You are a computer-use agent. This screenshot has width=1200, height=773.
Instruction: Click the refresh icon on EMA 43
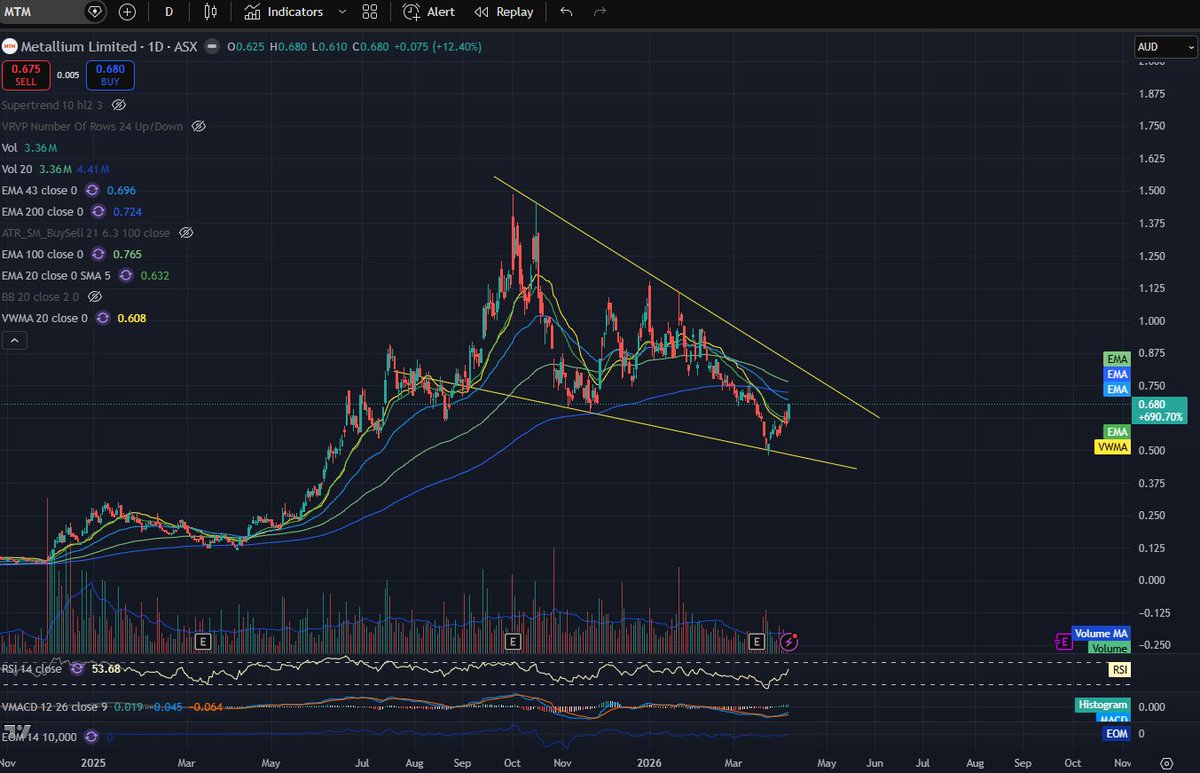(x=92, y=189)
